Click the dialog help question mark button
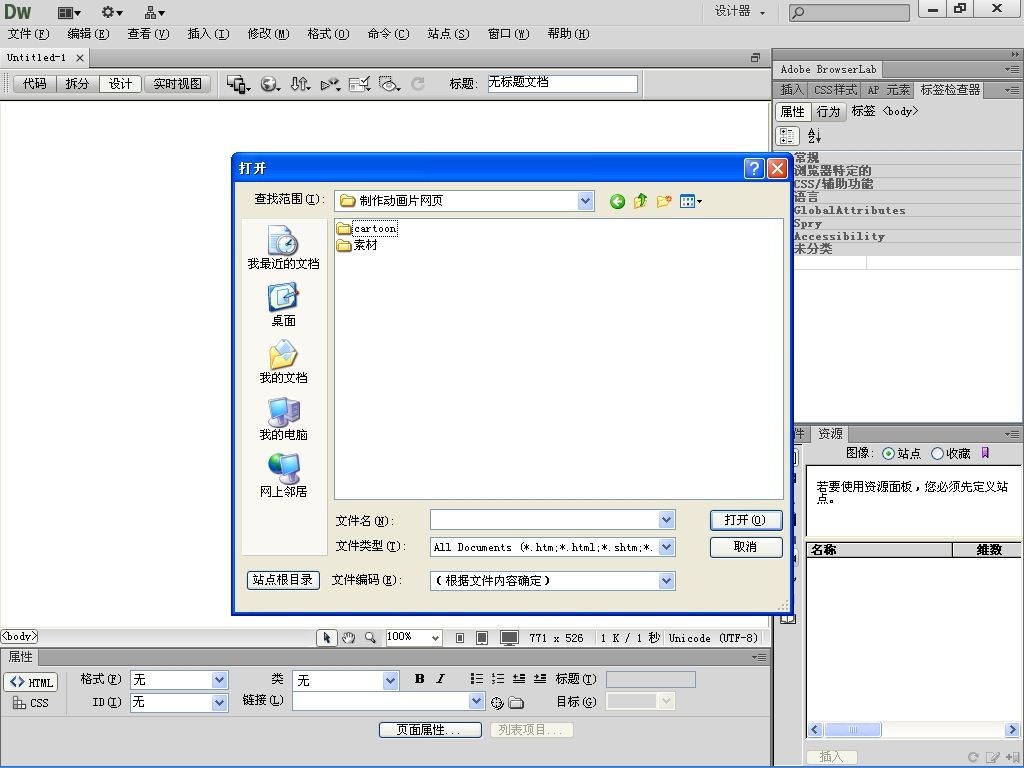 tap(754, 168)
